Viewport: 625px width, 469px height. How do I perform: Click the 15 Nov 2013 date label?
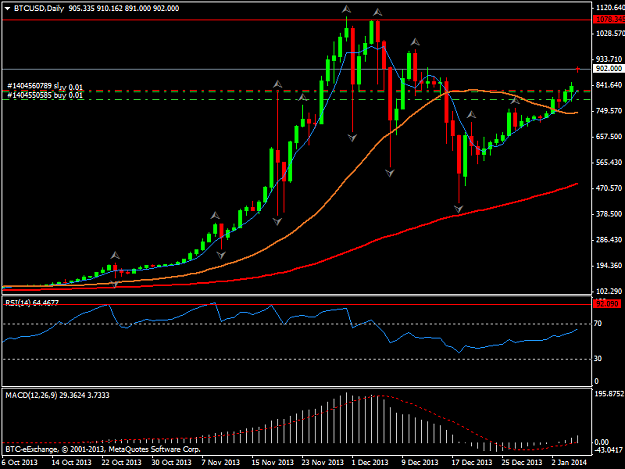tap(272, 462)
